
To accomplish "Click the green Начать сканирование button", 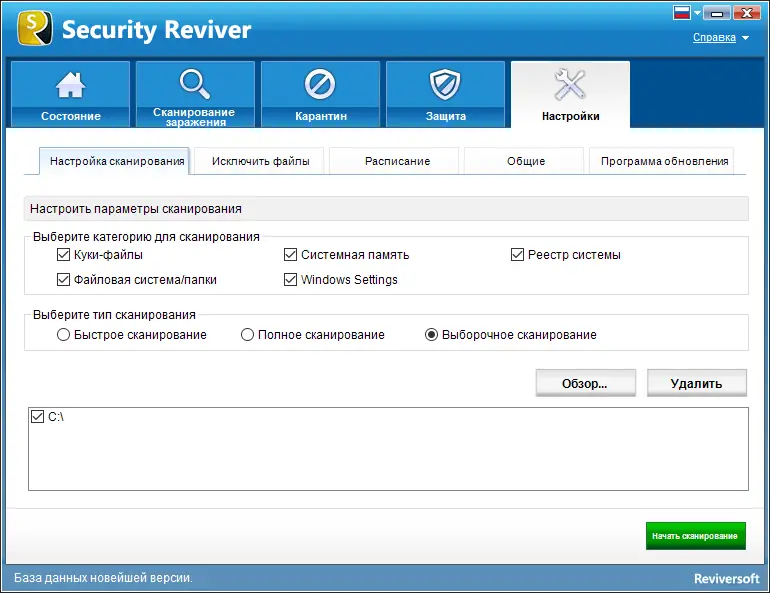I will point(696,536).
